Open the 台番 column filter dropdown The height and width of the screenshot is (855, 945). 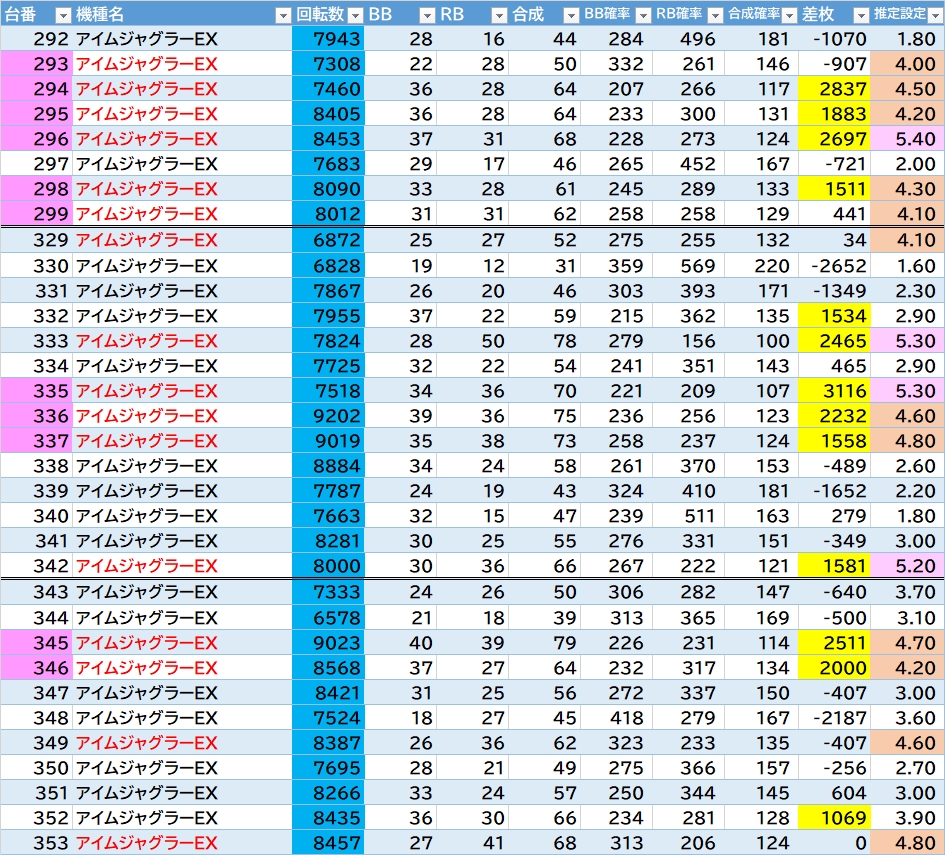point(63,16)
